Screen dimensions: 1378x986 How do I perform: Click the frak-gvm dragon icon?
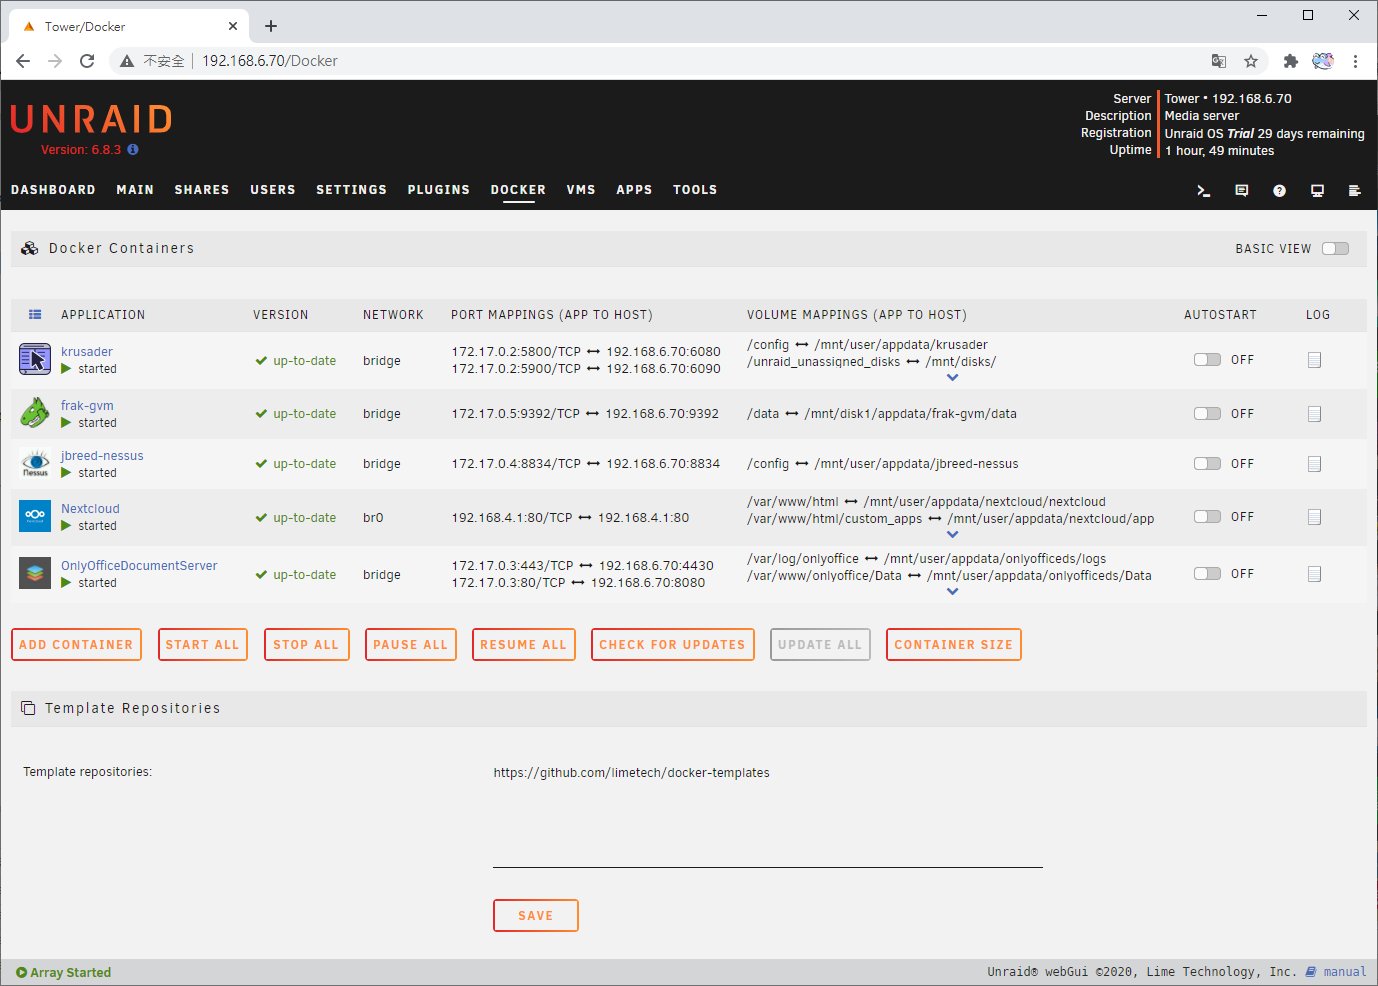pos(35,413)
